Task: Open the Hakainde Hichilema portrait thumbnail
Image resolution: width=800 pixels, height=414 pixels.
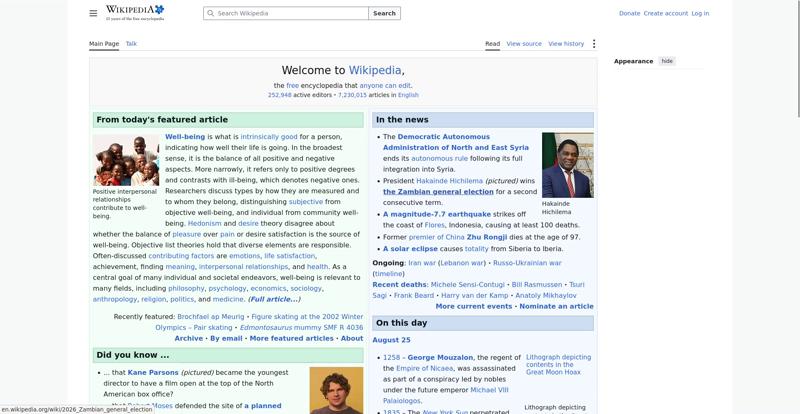Action: click(x=567, y=165)
